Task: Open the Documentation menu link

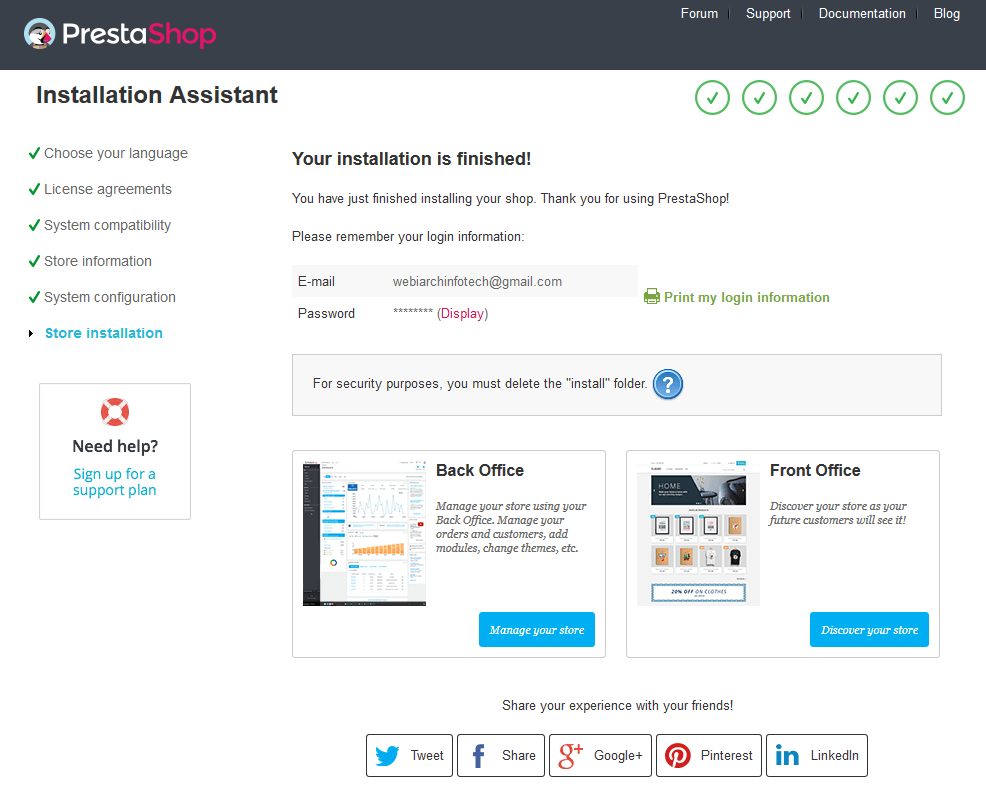Action: [x=862, y=14]
